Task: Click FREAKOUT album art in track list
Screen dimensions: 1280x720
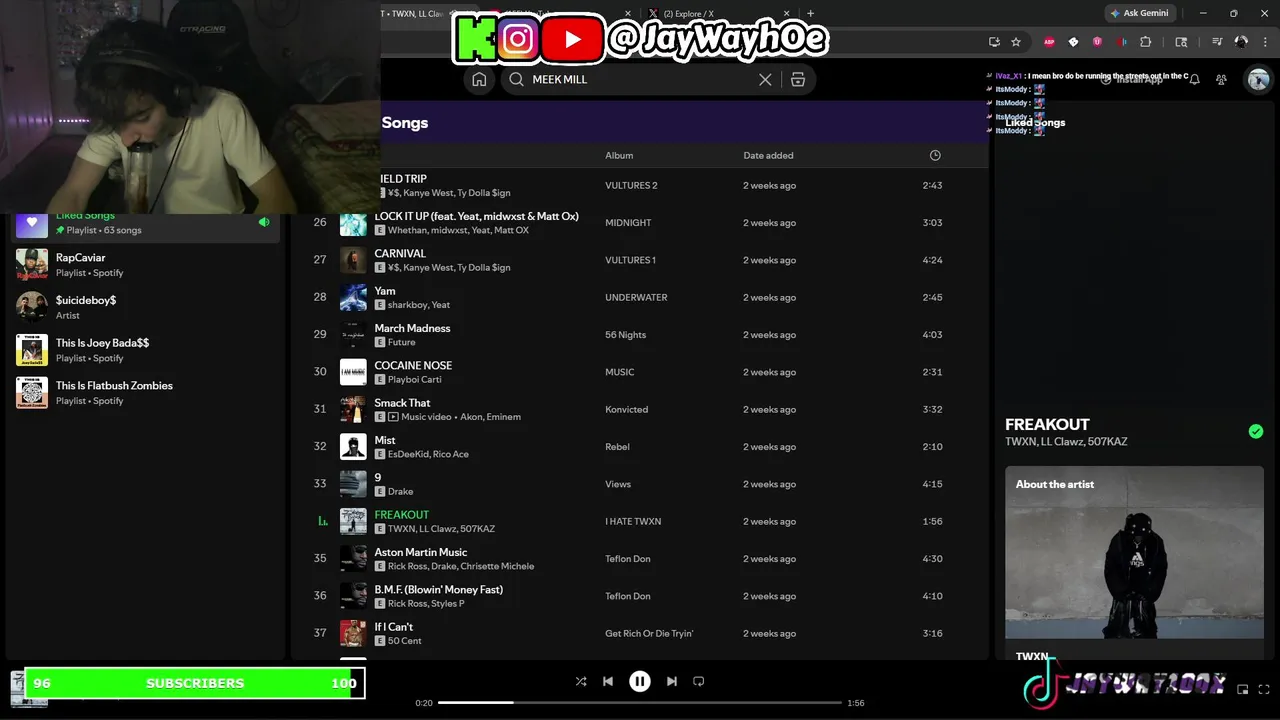Action: click(353, 521)
